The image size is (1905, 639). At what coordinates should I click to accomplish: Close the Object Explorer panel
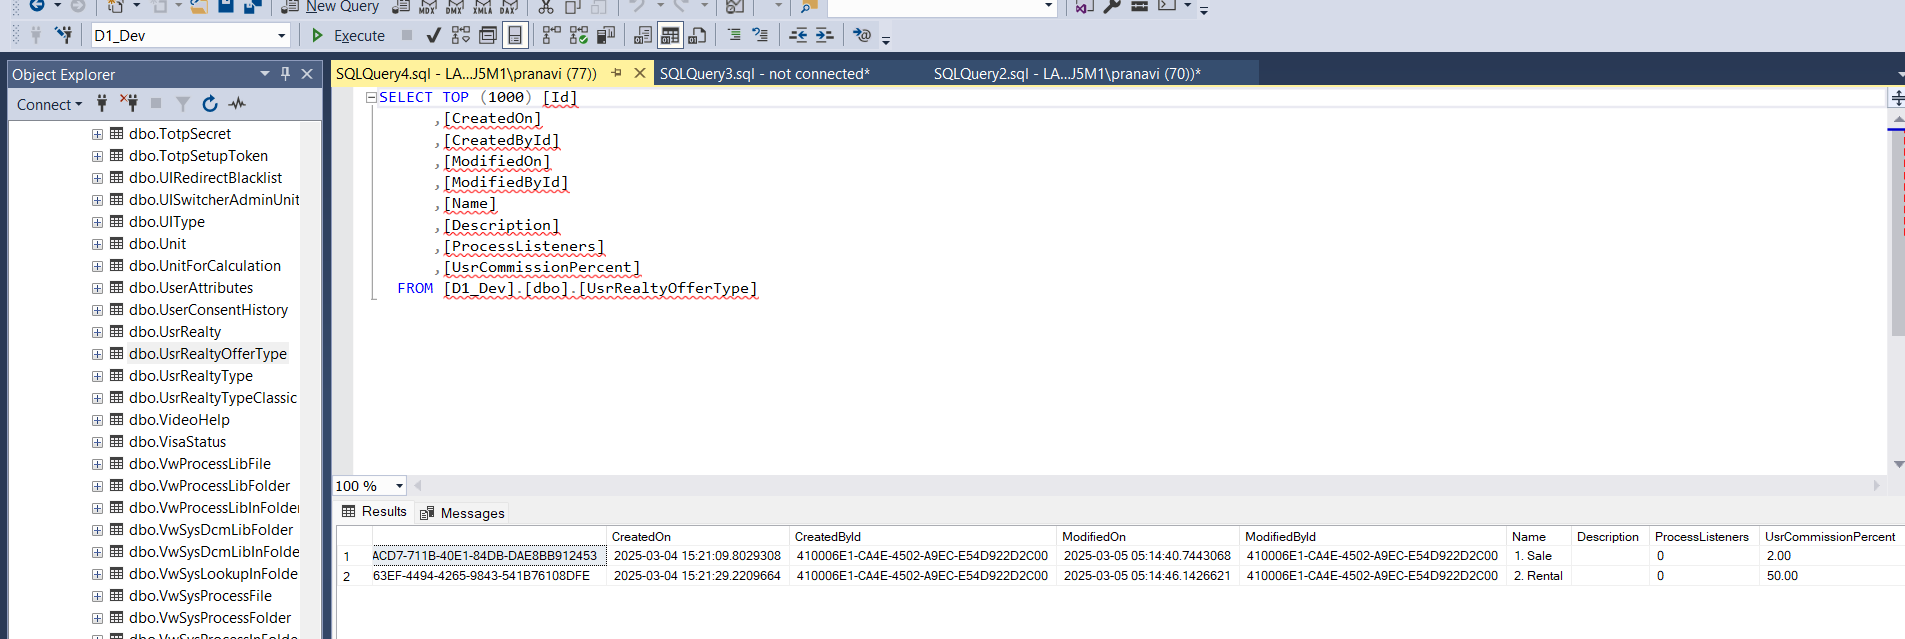coord(307,73)
